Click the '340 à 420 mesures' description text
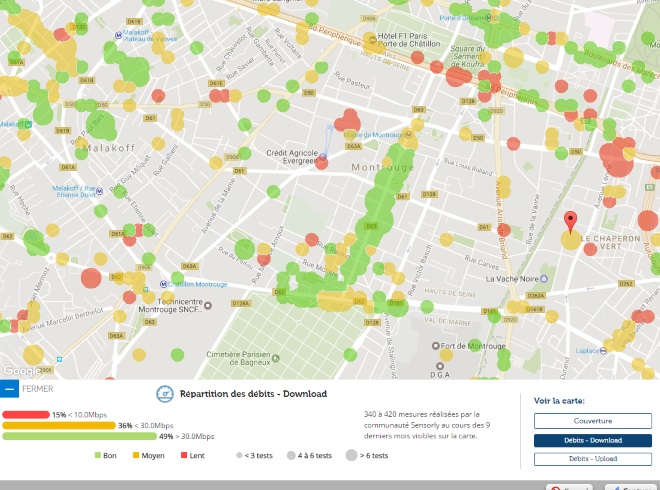660x490 pixels. (x=427, y=425)
